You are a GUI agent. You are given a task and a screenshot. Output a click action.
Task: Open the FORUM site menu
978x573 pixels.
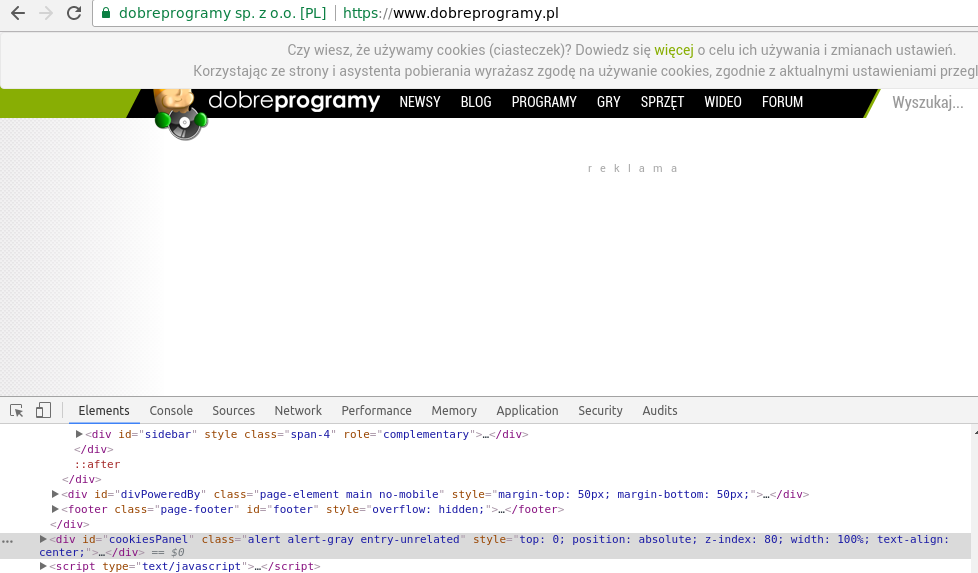(x=782, y=102)
